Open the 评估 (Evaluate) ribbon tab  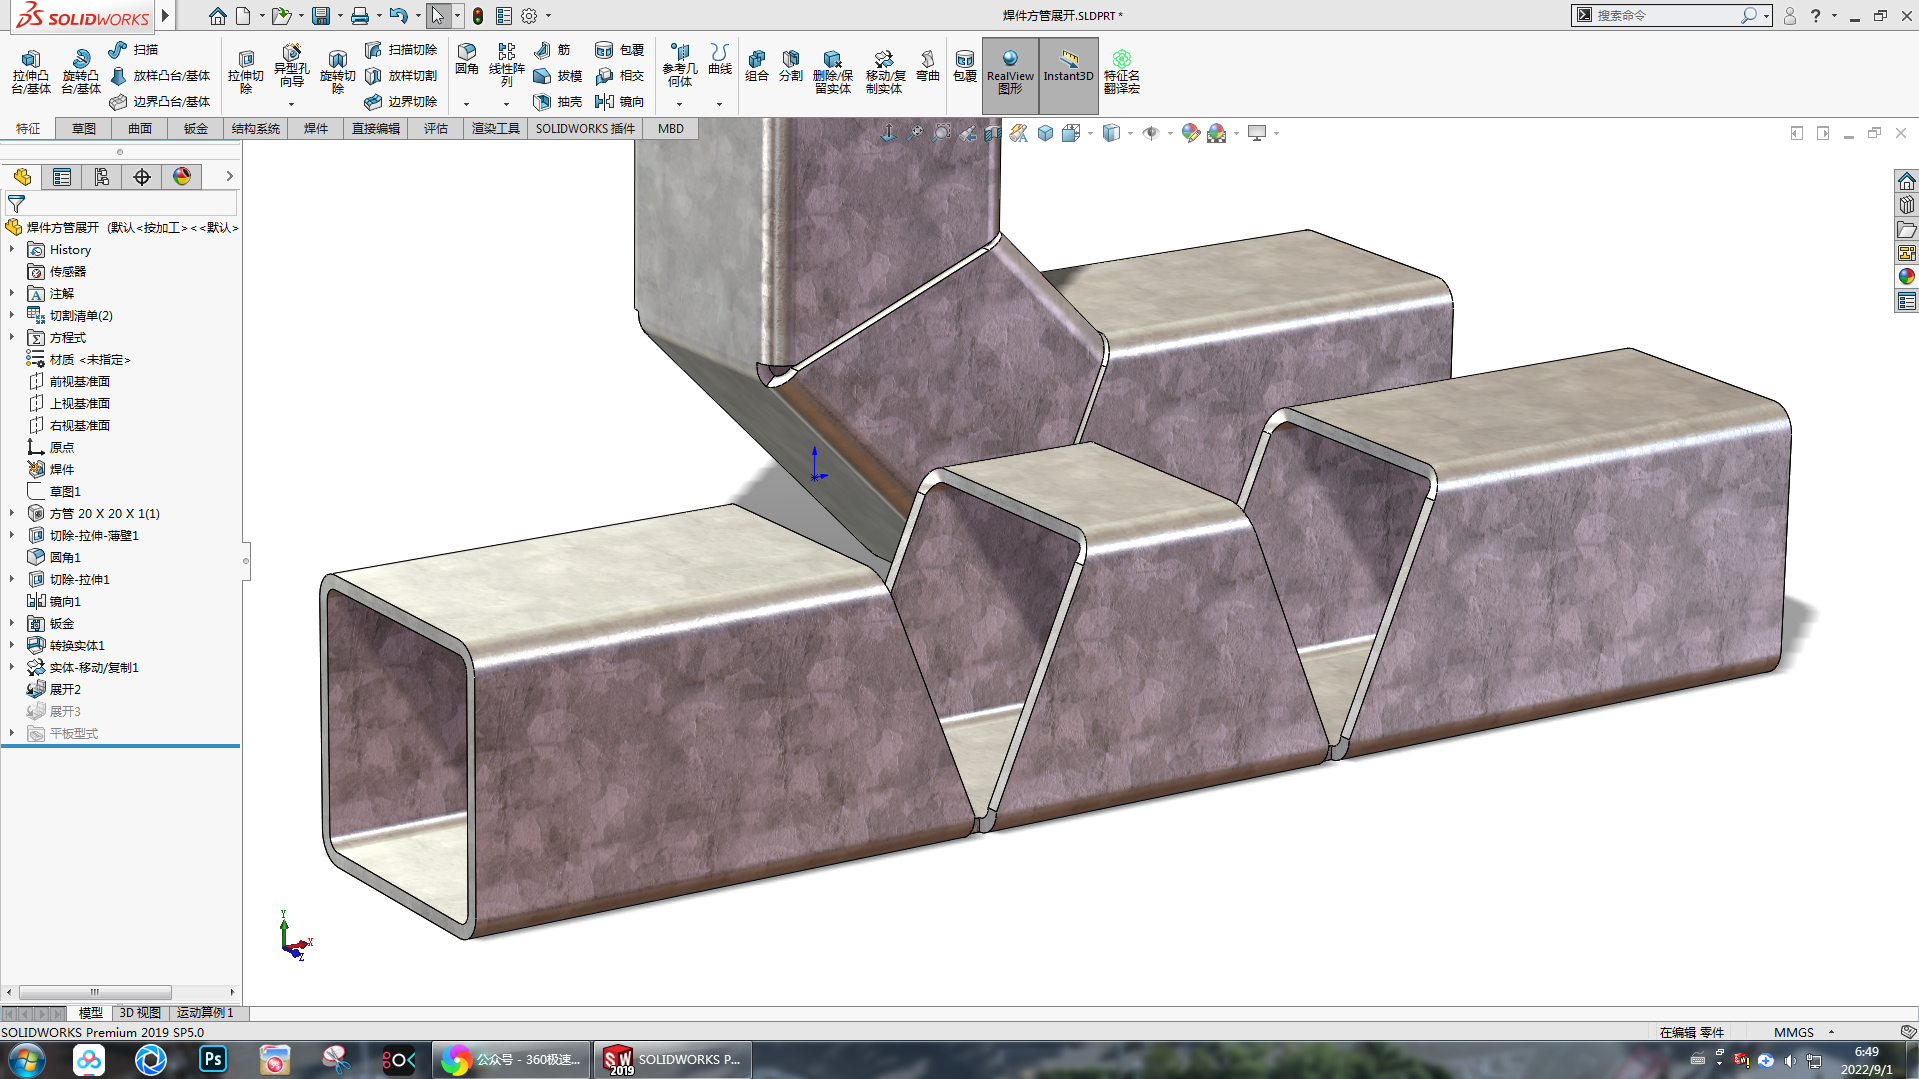[436, 128]
